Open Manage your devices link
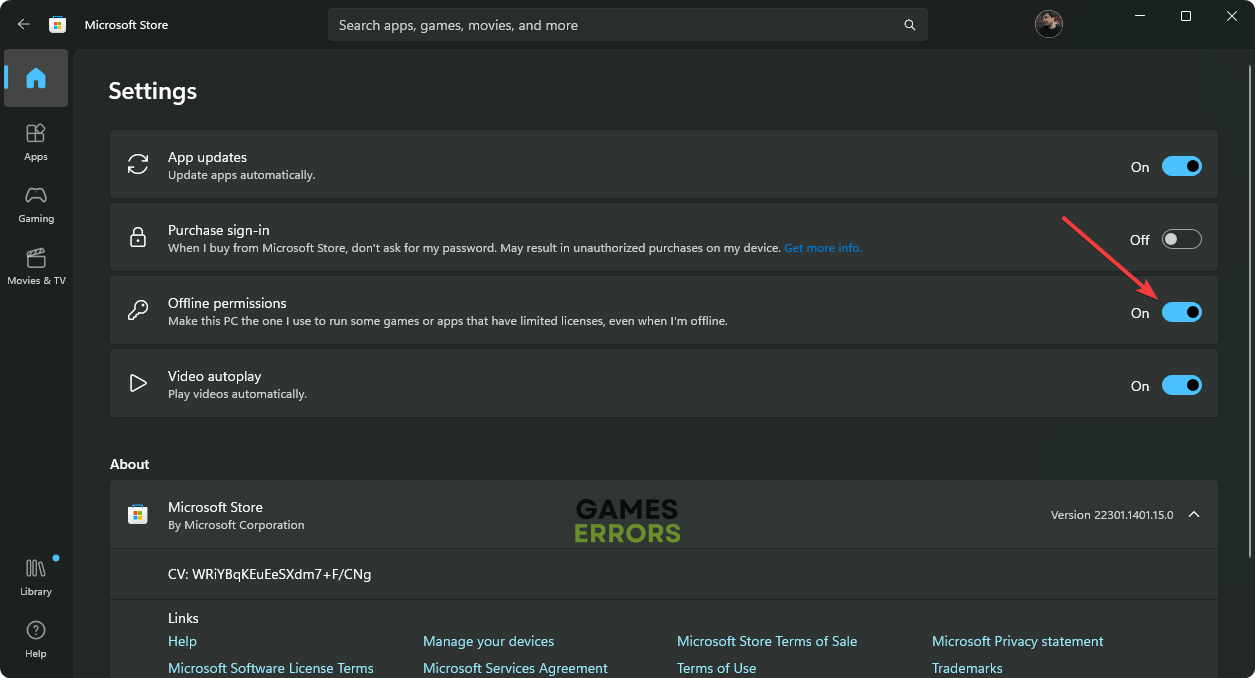The height and width of the screenshot is (678, 1255). tap(488, 641)
